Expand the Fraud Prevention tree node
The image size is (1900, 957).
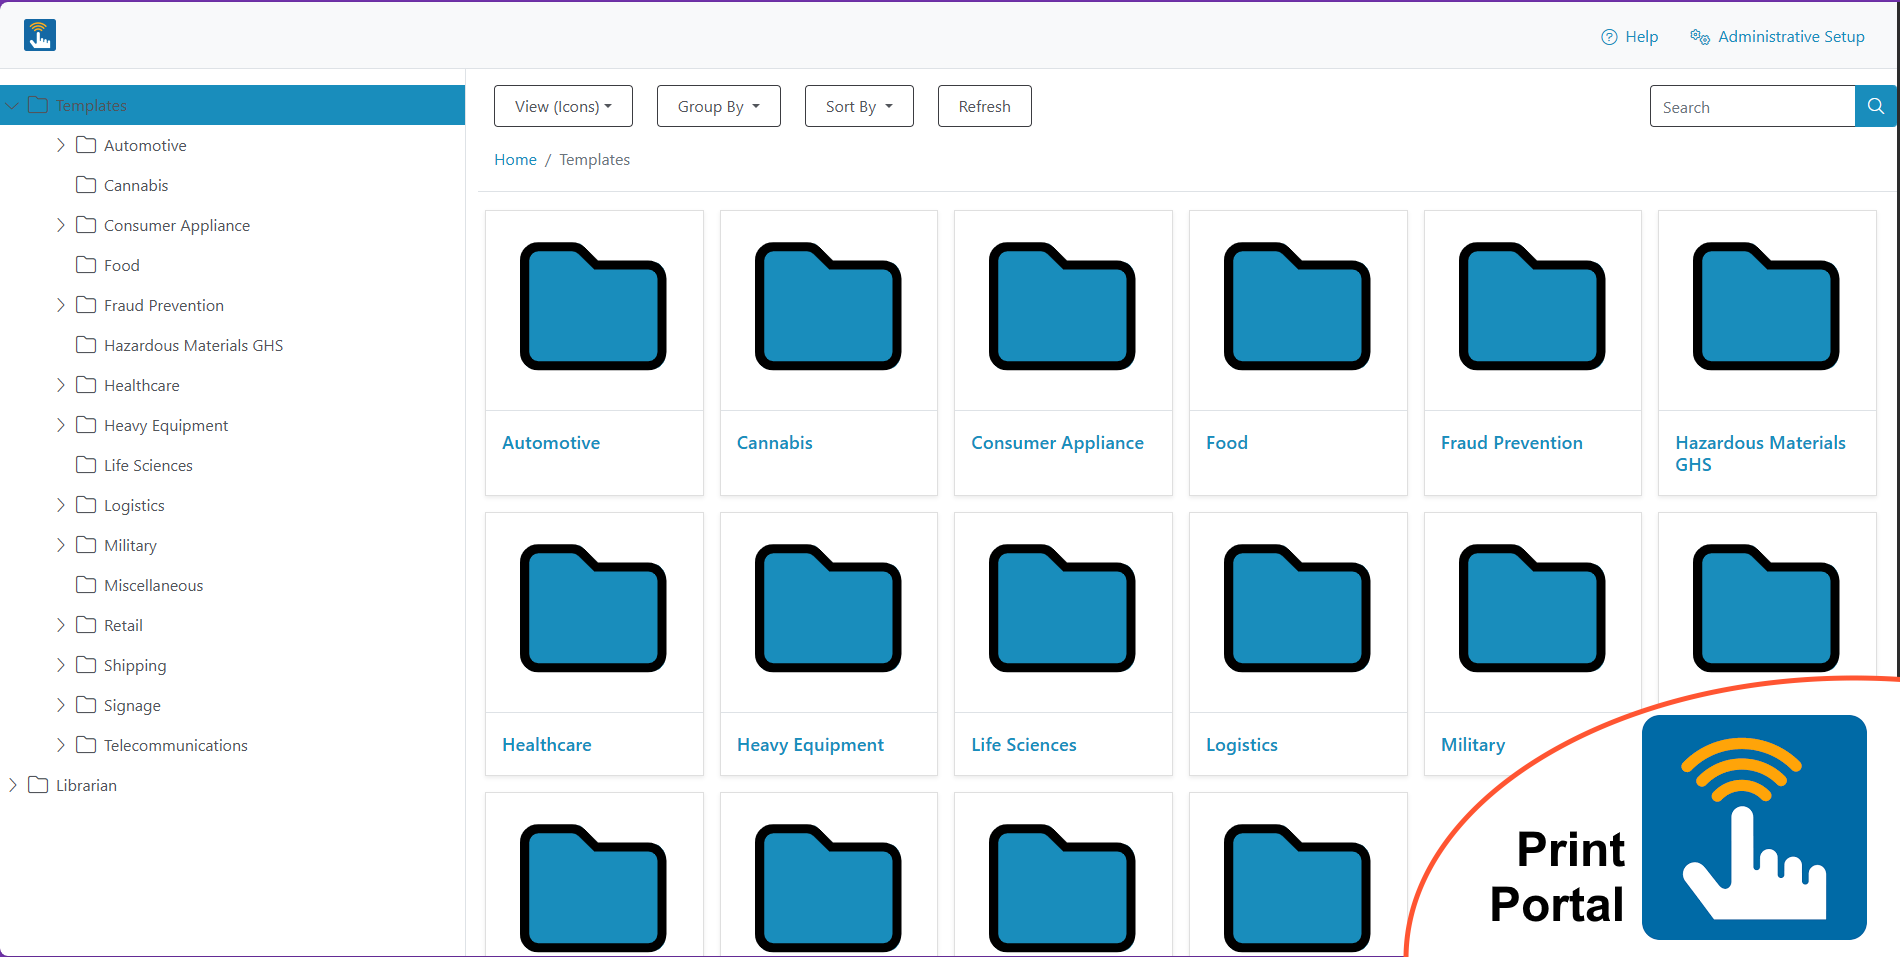point(61,305)
